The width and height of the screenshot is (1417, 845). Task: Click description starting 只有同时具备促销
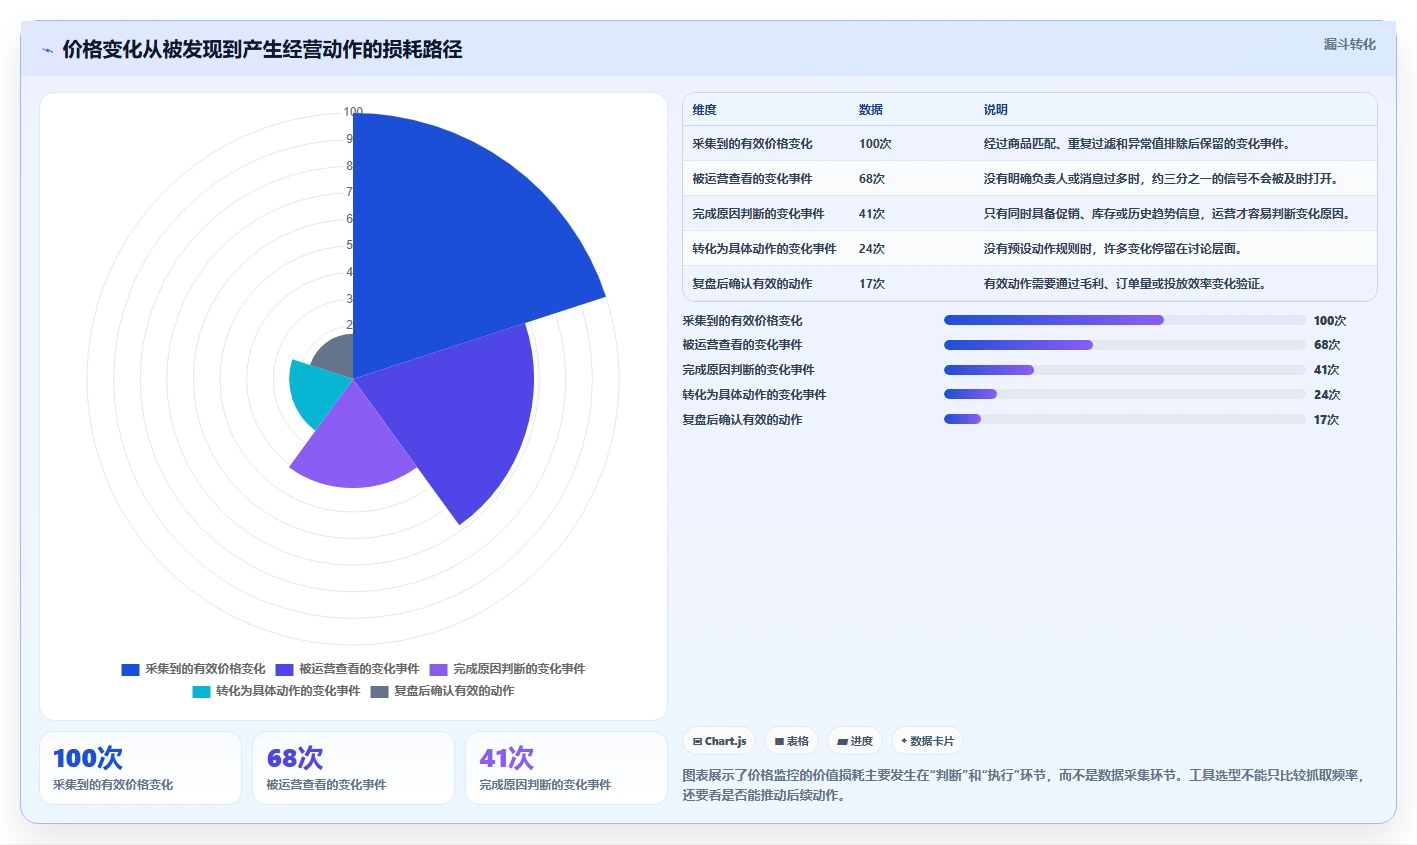click(x=1169, y=214)
